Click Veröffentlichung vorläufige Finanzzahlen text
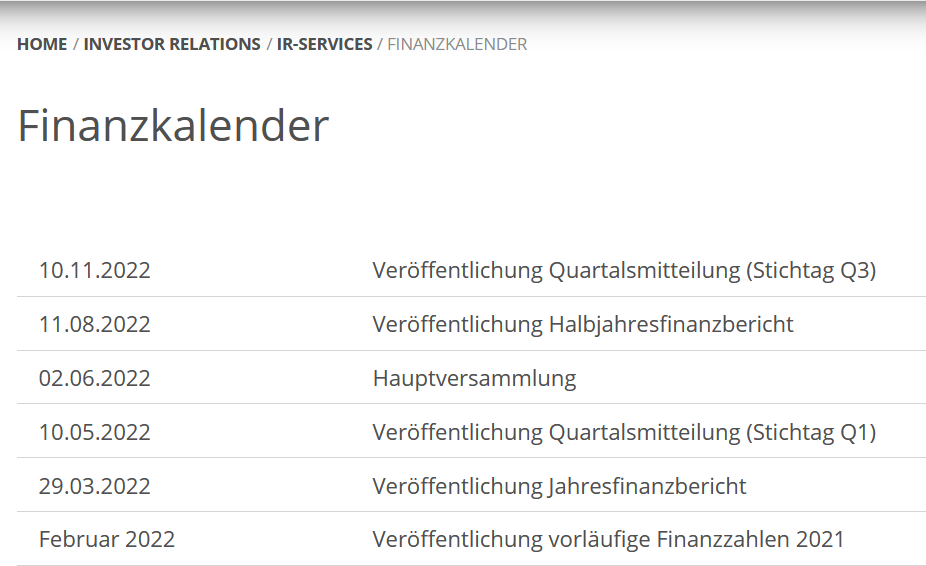The image size is (926, 566). tap(581, 539)
